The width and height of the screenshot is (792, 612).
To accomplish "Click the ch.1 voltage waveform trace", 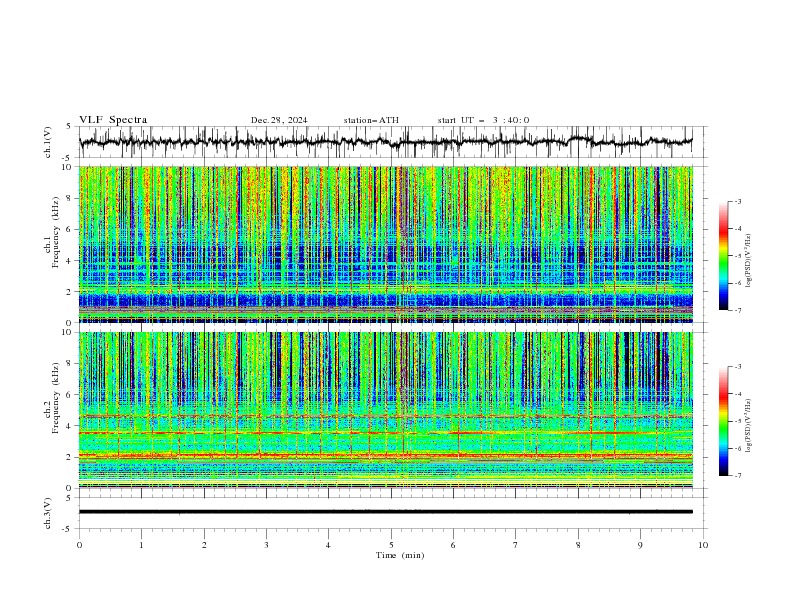I will [385, 142].
